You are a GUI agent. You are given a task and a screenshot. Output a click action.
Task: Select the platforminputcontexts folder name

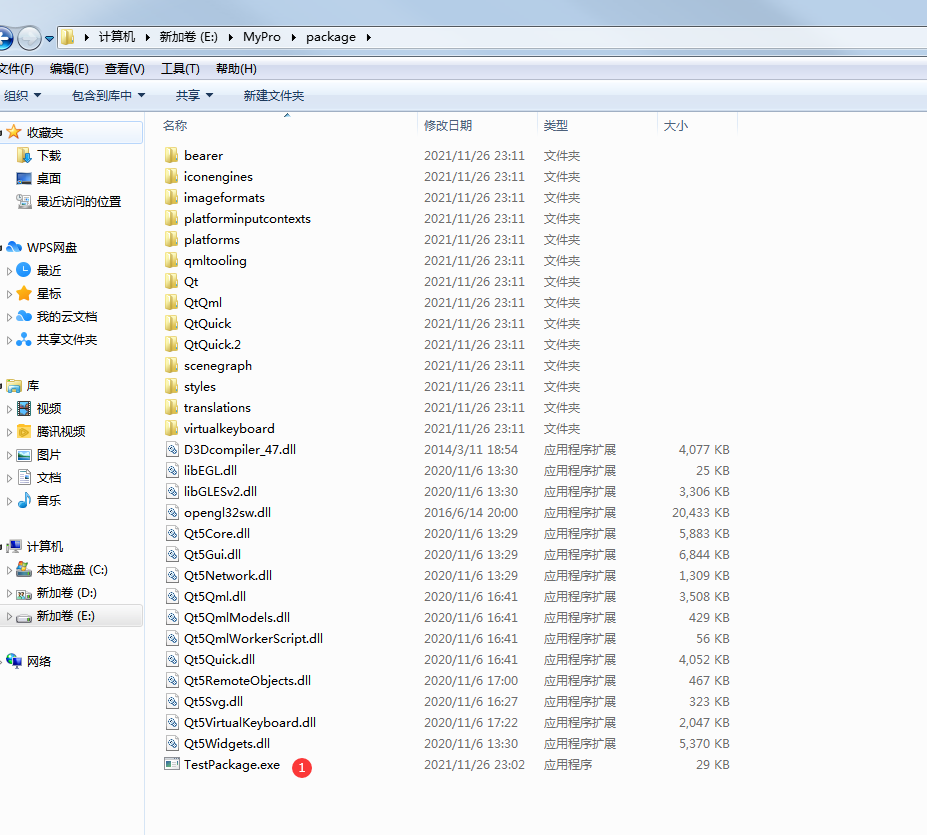247,218
